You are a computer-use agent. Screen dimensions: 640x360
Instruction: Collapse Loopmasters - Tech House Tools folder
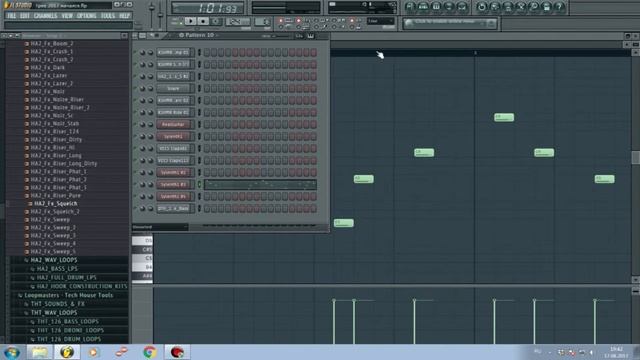point(68,295)
